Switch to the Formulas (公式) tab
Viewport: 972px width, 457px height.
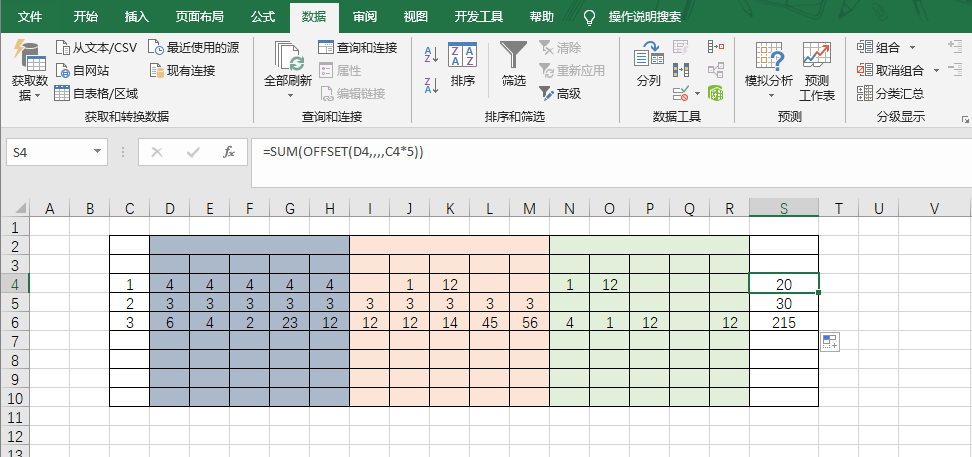pyautogui.click(x=263, y=17)
